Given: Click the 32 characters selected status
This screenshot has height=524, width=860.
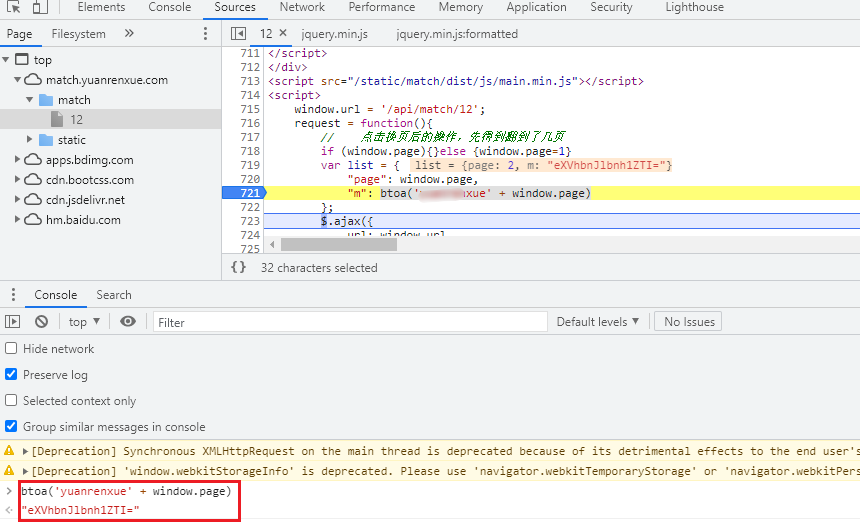Looking at the screenshot, I should [x=319, y=268].
